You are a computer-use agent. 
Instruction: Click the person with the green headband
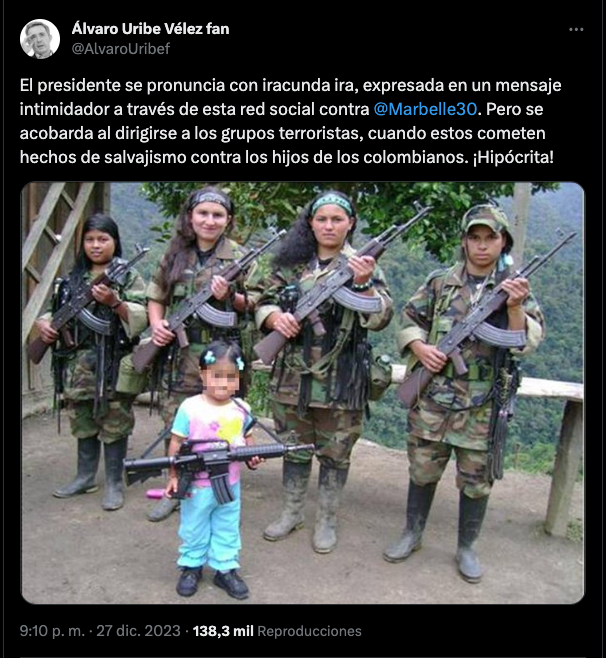325,369
